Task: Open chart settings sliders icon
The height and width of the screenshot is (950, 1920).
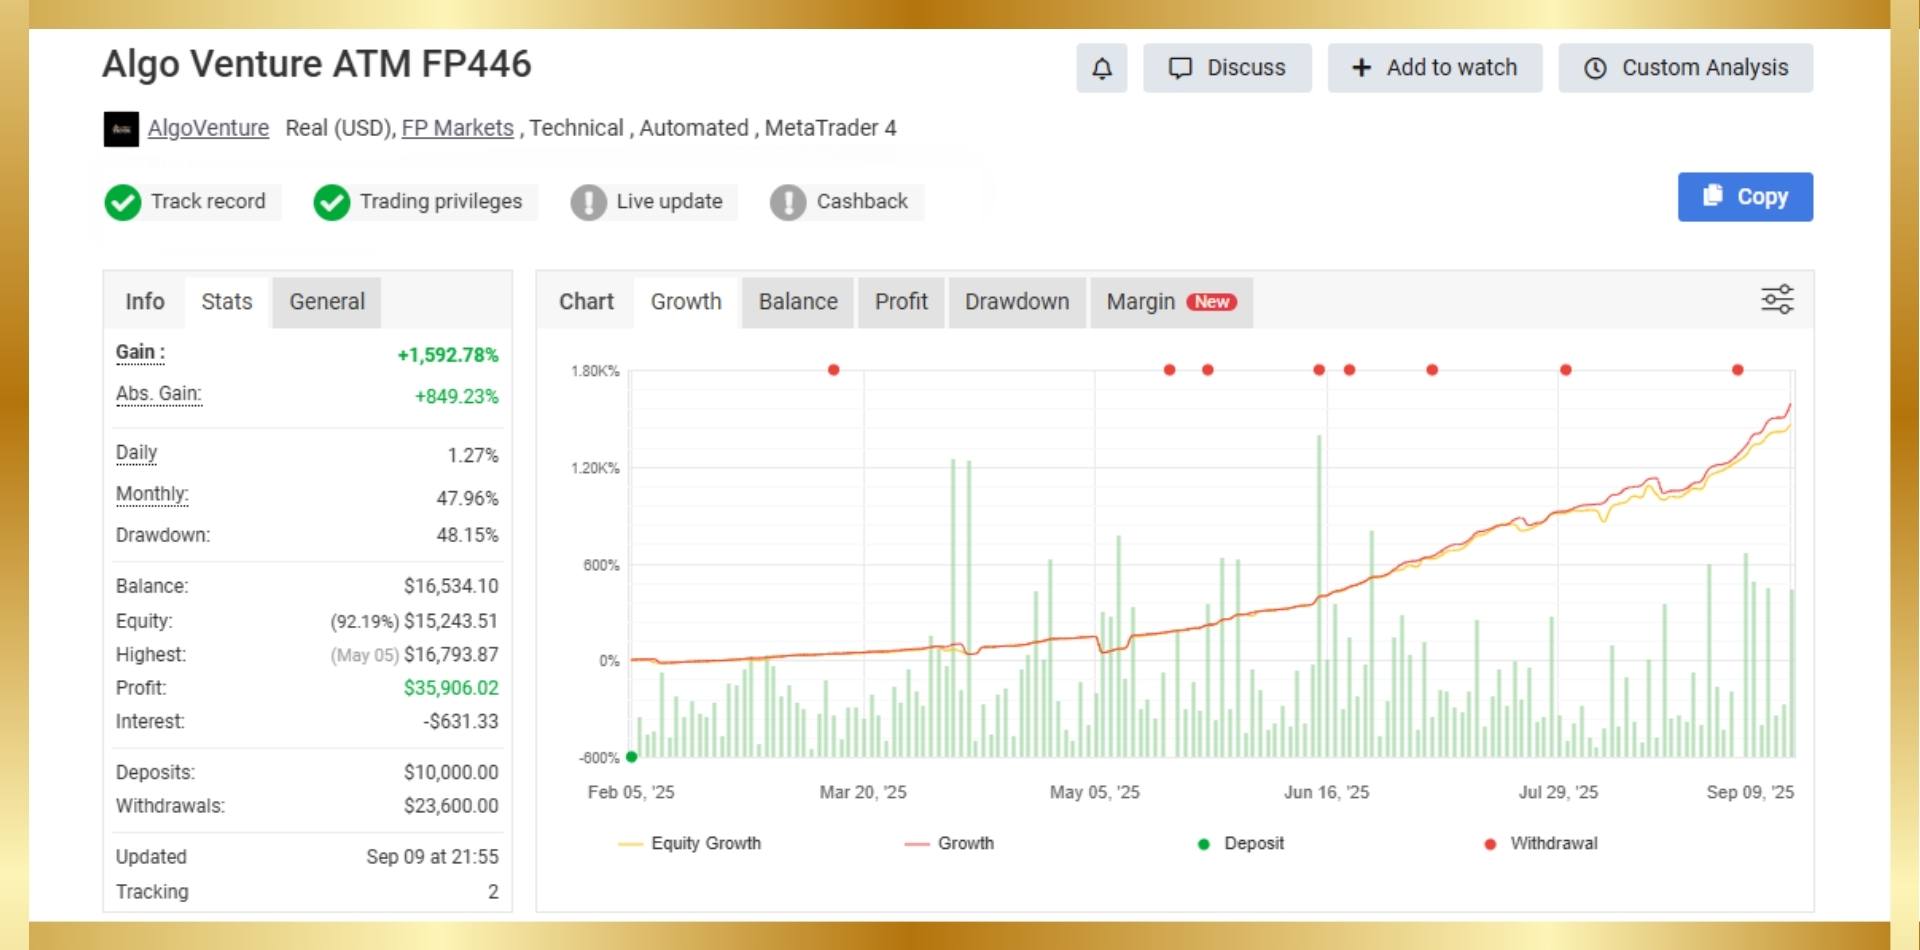Action: (1777, 299)
